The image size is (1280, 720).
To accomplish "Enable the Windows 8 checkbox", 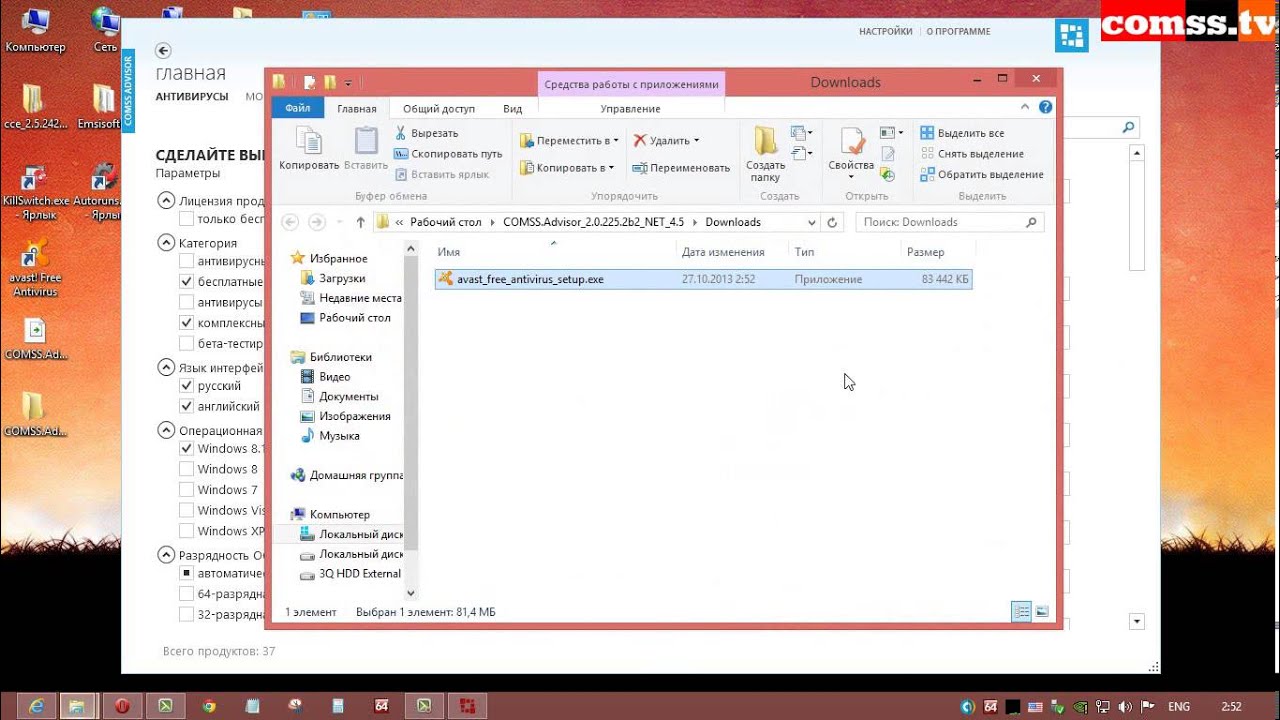I will pos(186,469).
